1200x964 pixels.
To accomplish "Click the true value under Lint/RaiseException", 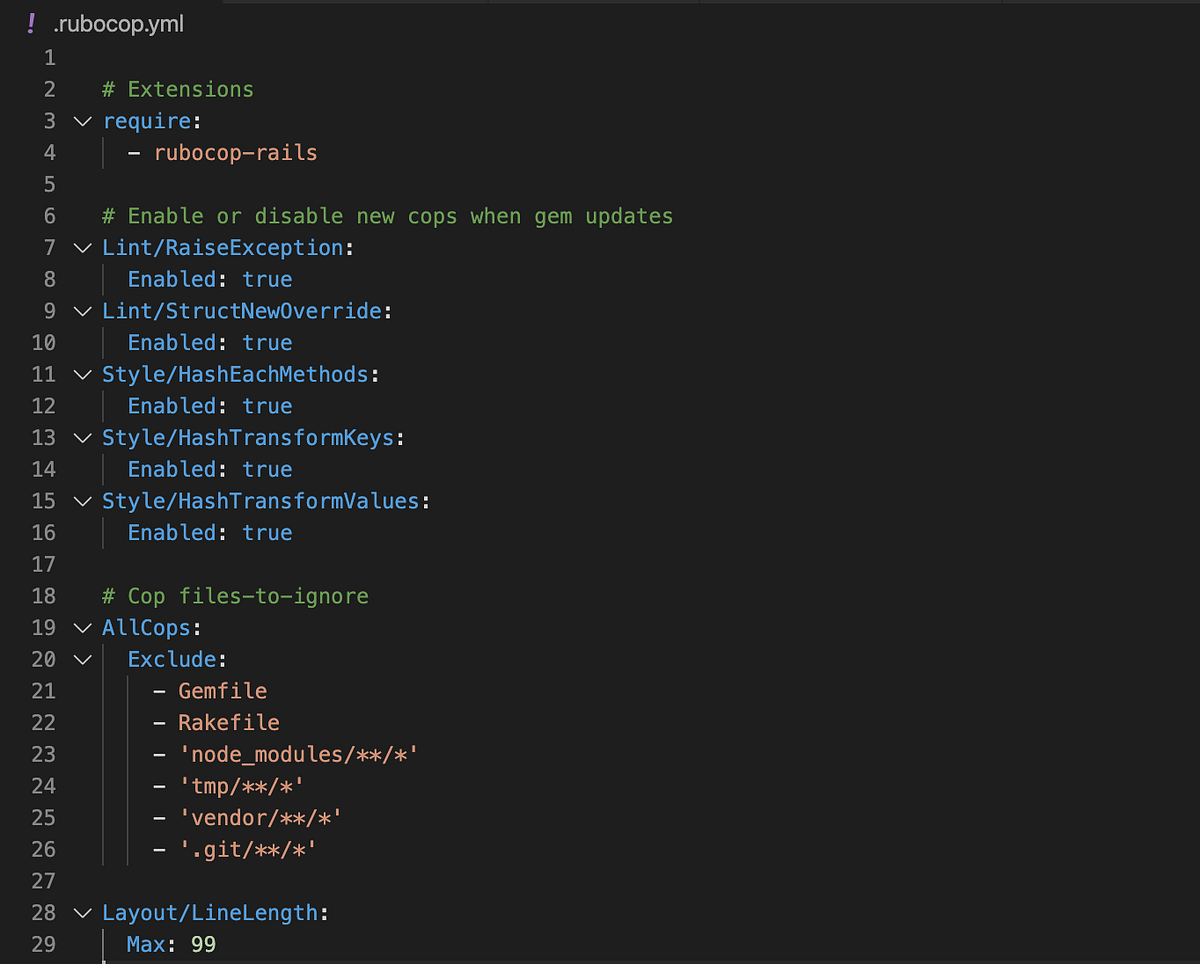I will (267, 279).
